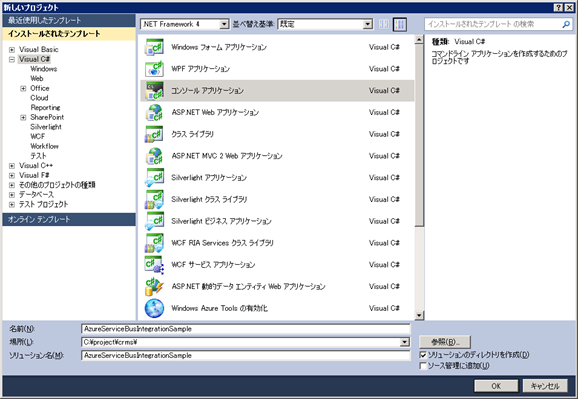Pick the WCF サービス アプリケーション icon
578x399 pixels.
coord(154,264)
